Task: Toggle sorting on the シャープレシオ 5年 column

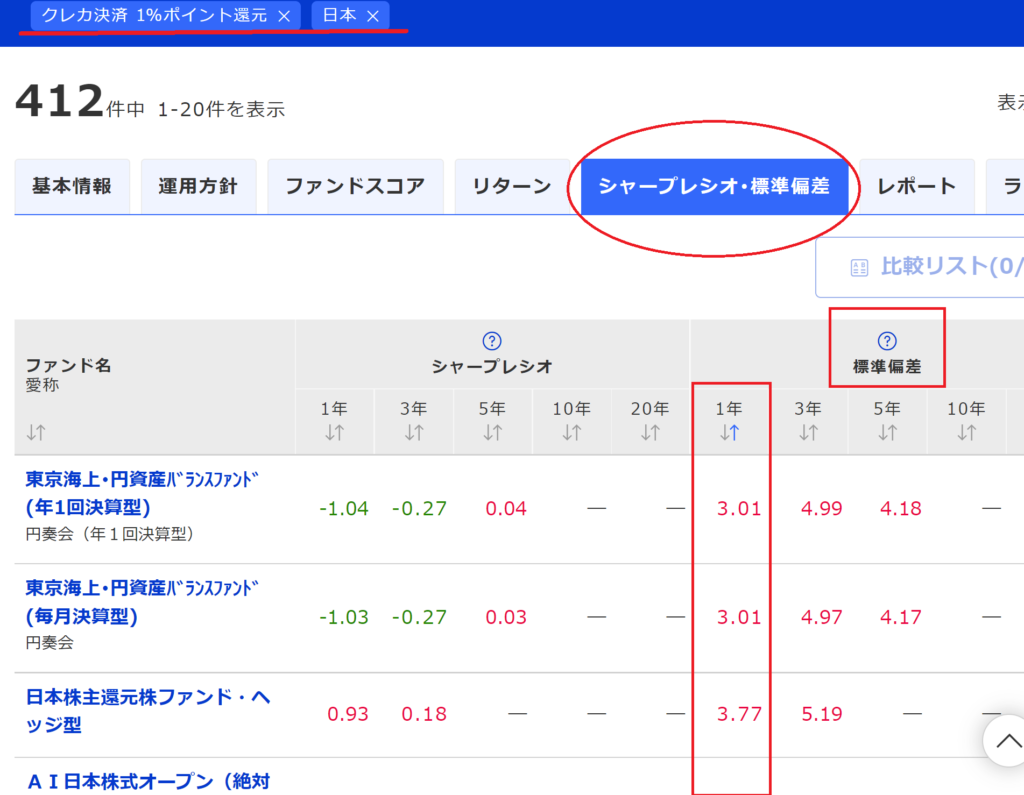Action: (492, 432)
